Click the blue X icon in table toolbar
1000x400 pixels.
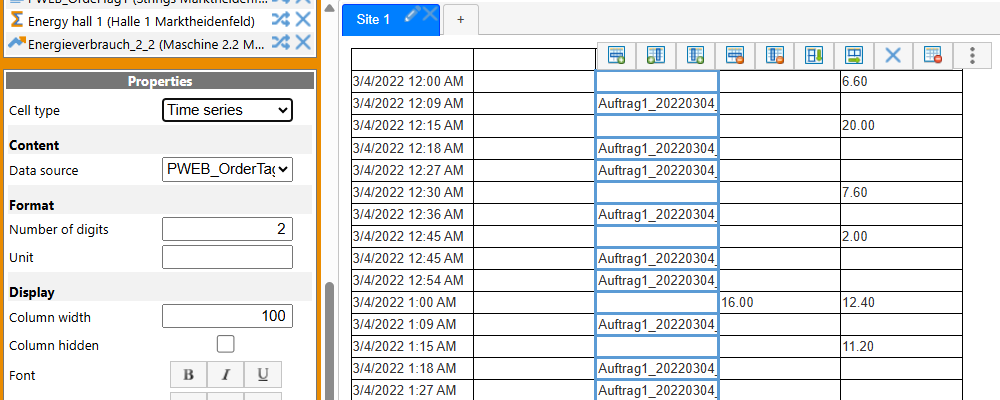(x=893, y=56)
